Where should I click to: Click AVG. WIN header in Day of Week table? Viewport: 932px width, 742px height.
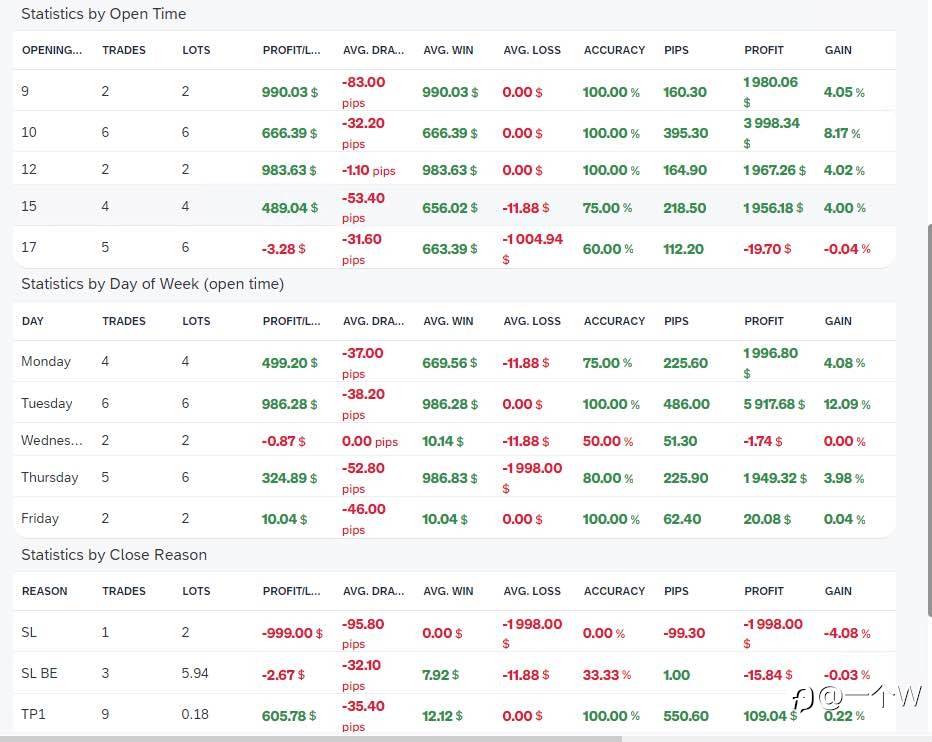click(x=448, y=321)
